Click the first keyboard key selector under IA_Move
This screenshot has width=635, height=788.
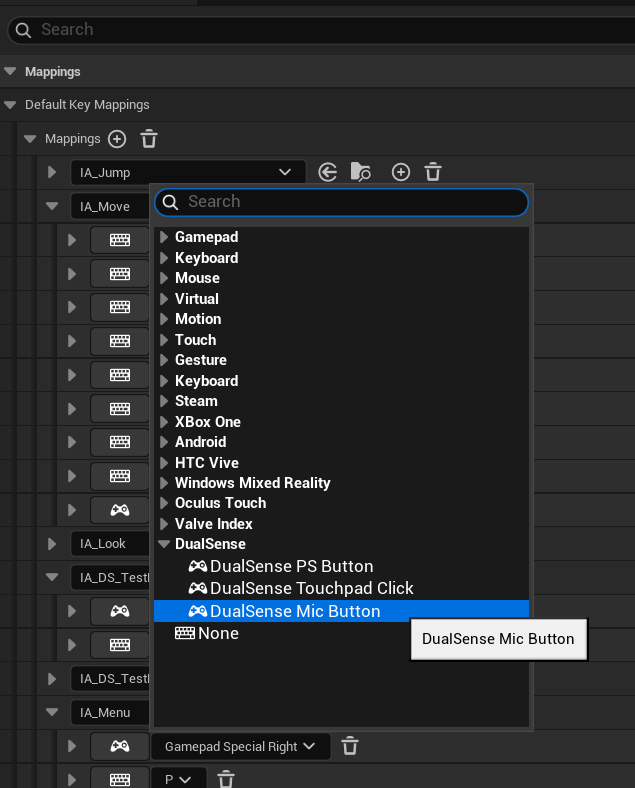click(x=120, y=240)
